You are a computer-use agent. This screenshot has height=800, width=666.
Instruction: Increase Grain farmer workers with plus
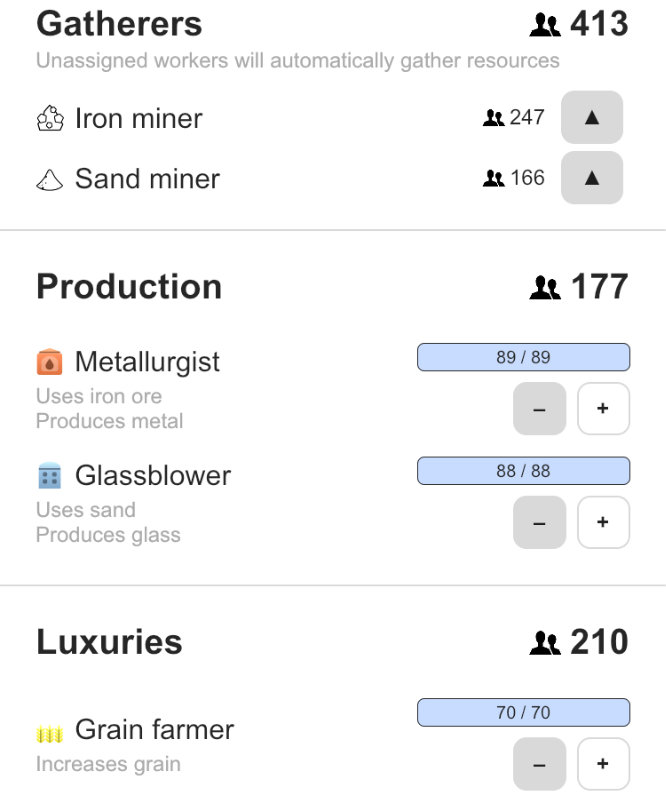pos(603,764)
